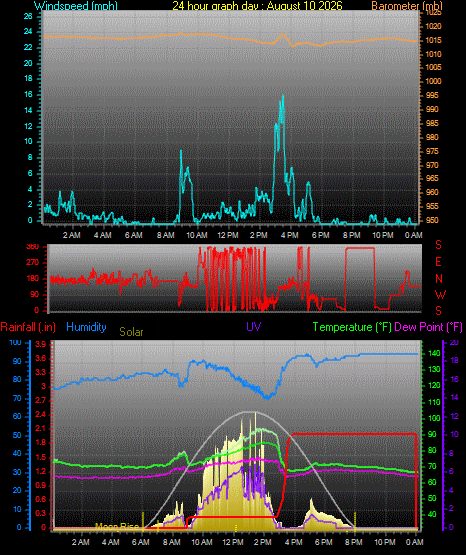The image size is (466, 555).
Task: Click the magenta "Dew Point (°F)" legend label
Action: coord(428,327)
